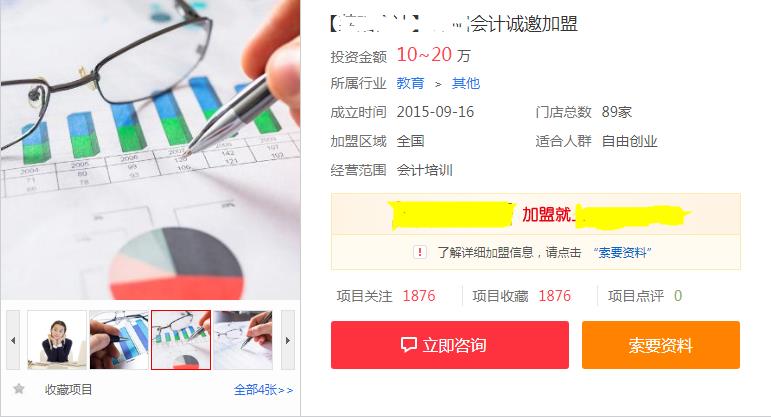The height and width of the screenshot is (417, 771).
Task: Click the large glasses chart main image
Action: point(150,149)
